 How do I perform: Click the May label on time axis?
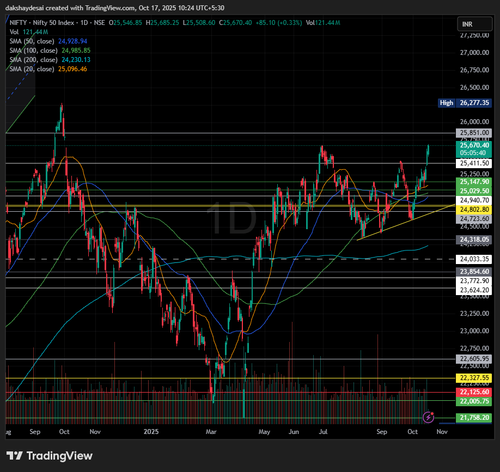(264, 432)
